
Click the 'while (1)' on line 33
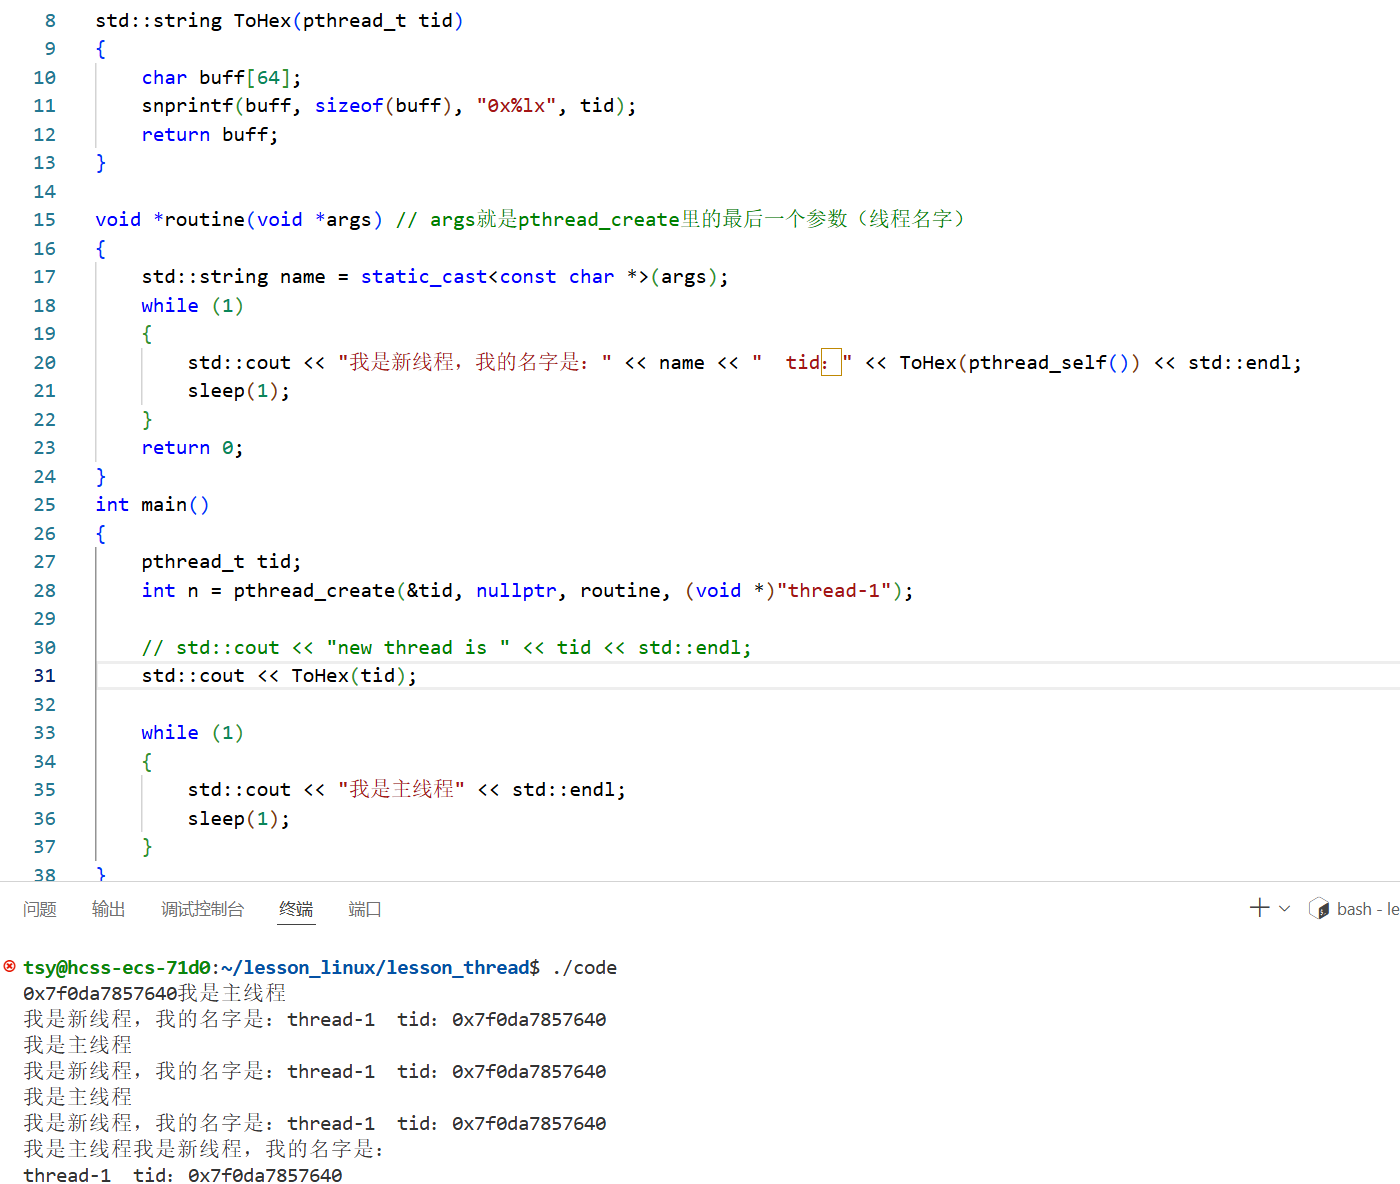pos(192,733)
